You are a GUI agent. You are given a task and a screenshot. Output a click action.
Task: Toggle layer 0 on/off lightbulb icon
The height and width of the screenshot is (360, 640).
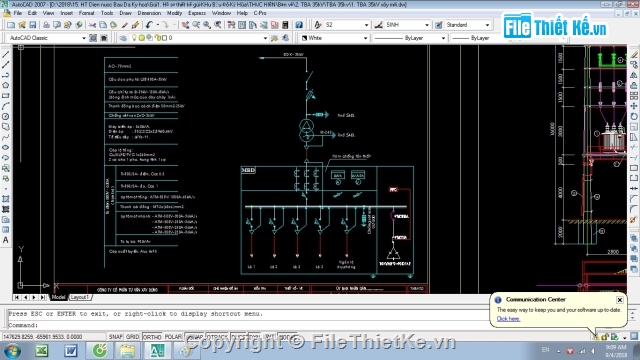(x=133, y=38)
